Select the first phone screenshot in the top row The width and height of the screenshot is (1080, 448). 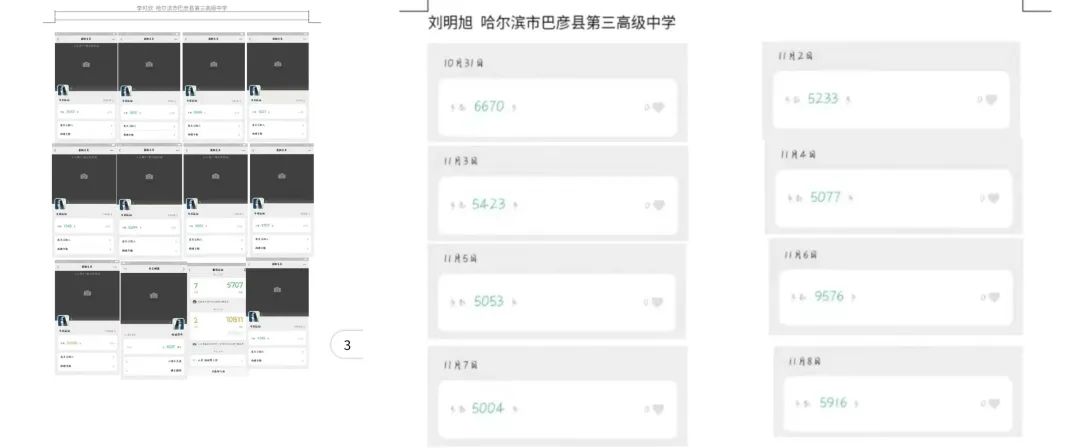(x=86, y=86)
